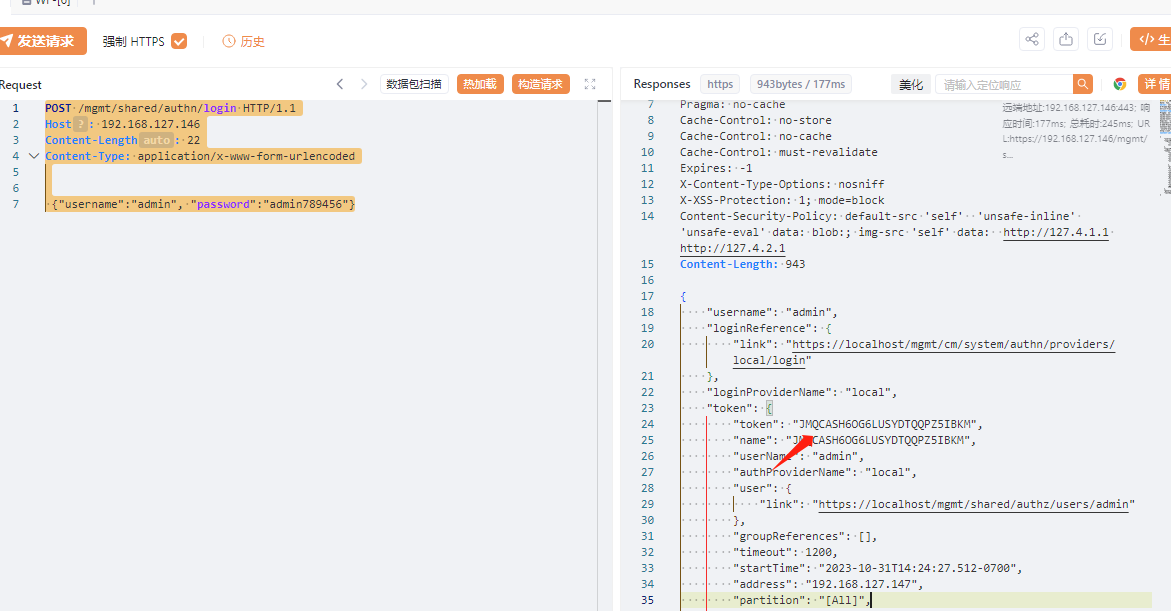Click the export upload icon in top toolbar
This screenshot has width=1171, height=611.
point(1066,39)
